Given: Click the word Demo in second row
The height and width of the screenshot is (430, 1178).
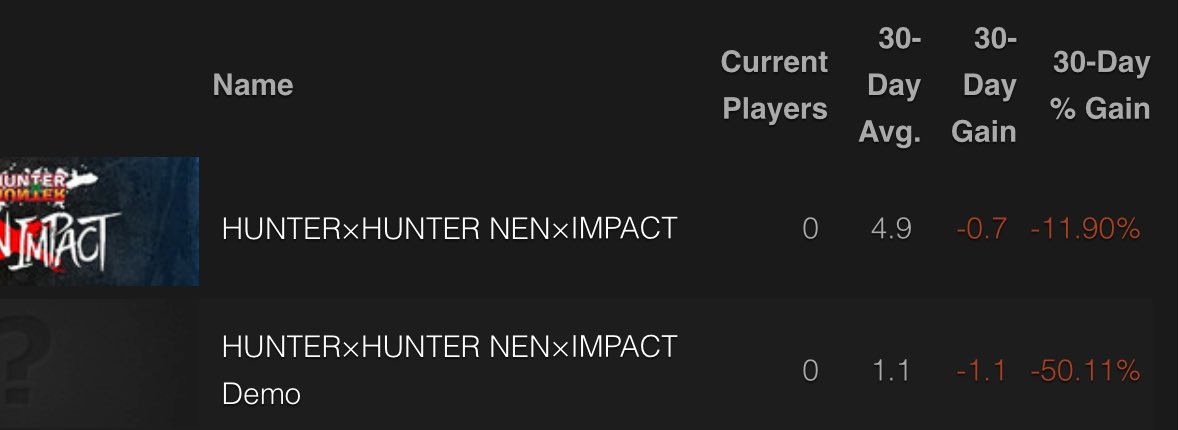Looking at the screenshot, I should [x=261, y=394].
